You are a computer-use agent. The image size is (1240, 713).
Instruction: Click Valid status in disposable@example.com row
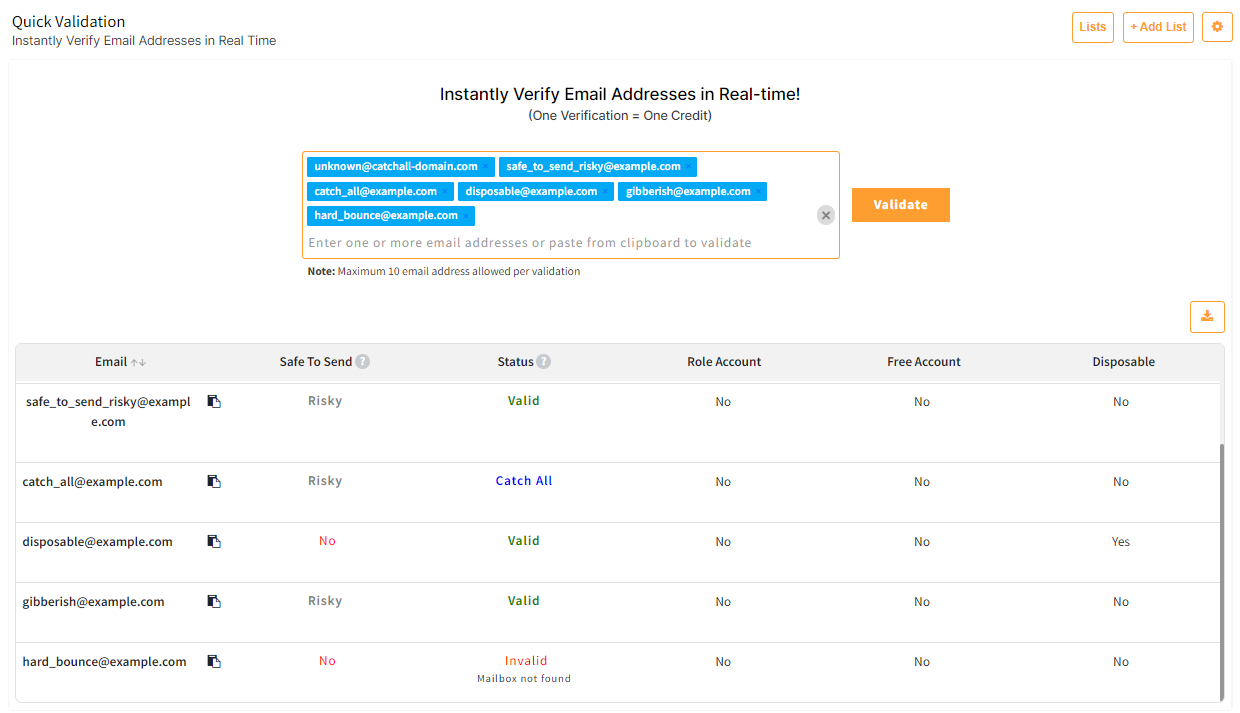(524, 541)
